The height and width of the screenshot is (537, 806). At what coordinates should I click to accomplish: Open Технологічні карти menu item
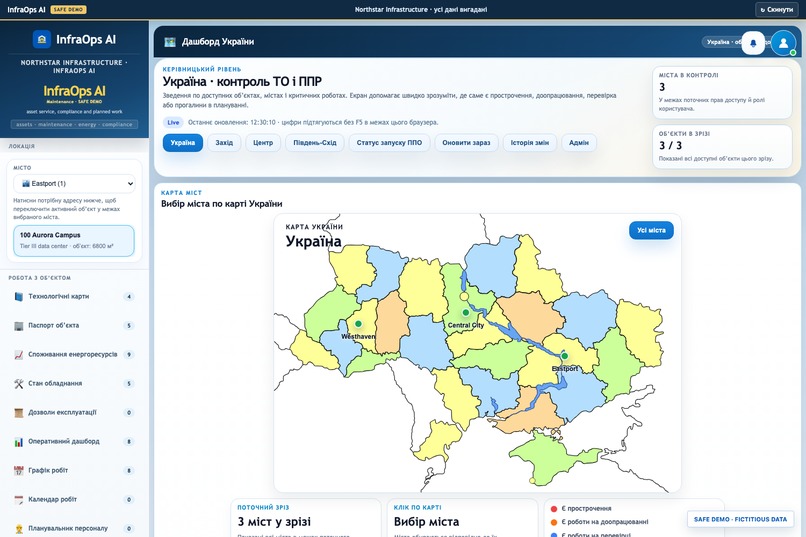coord(74,297)
